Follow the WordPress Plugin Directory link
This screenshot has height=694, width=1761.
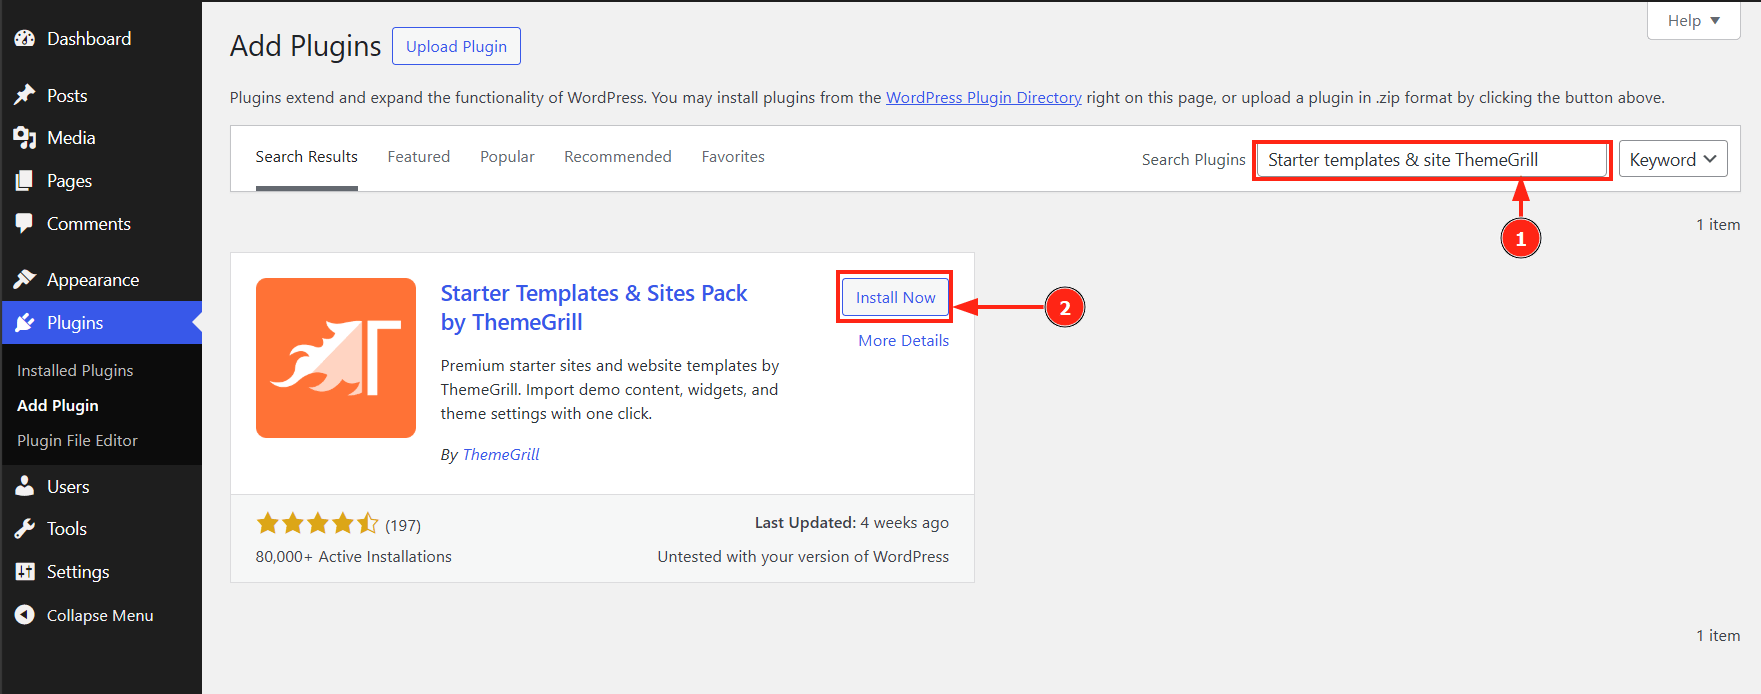point(984,98)
